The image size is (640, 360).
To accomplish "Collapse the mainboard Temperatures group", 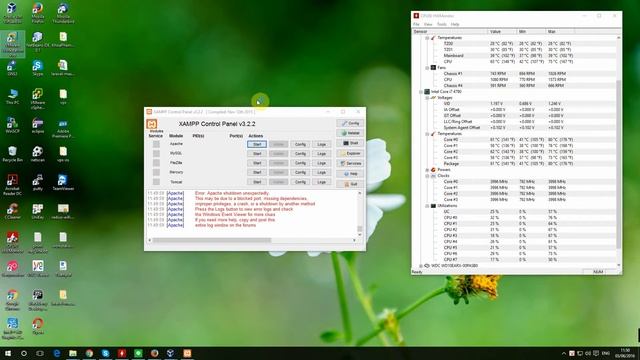I will 427,38.
